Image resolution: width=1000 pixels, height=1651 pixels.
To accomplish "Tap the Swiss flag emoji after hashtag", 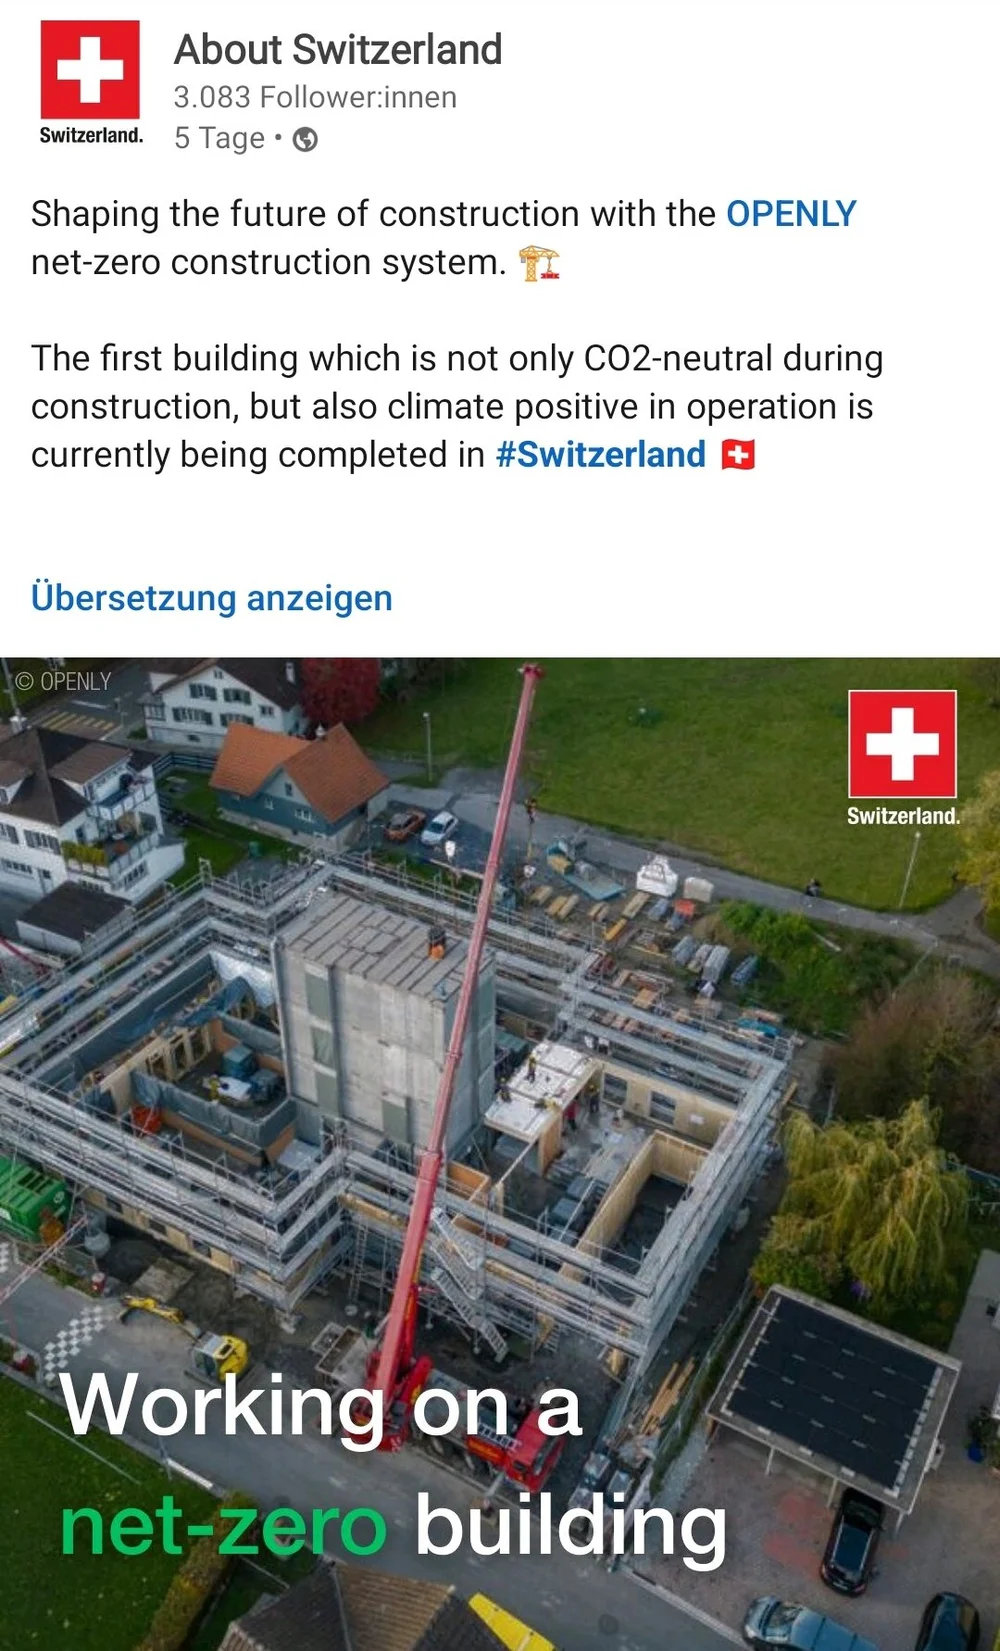I will 738,455.
